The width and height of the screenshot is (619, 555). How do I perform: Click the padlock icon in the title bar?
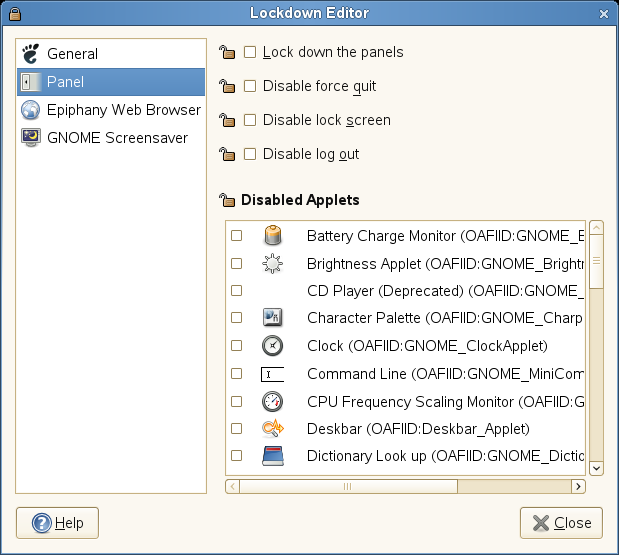(15, 14)
